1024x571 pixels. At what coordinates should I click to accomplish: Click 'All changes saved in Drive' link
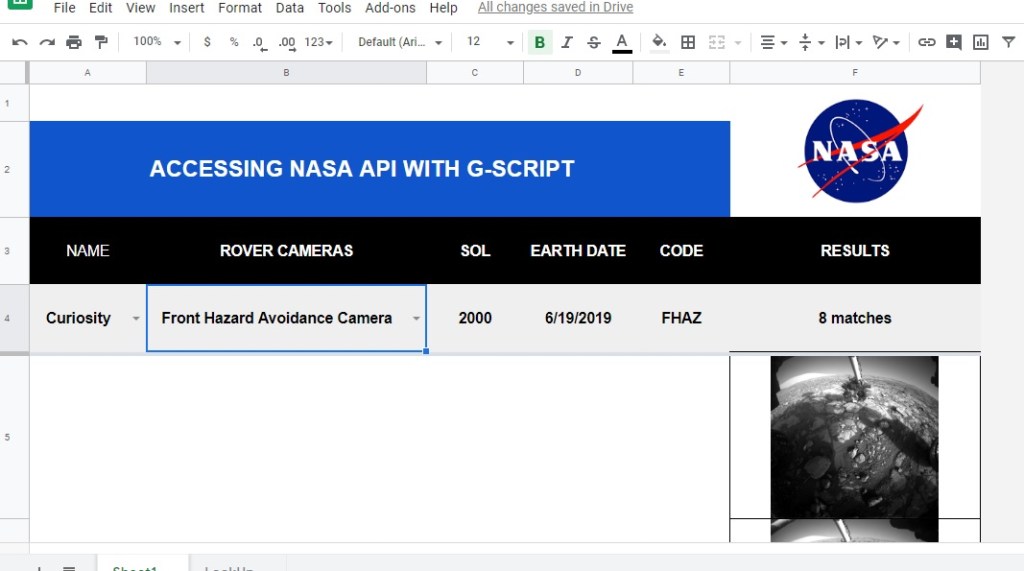pos(555,8)
